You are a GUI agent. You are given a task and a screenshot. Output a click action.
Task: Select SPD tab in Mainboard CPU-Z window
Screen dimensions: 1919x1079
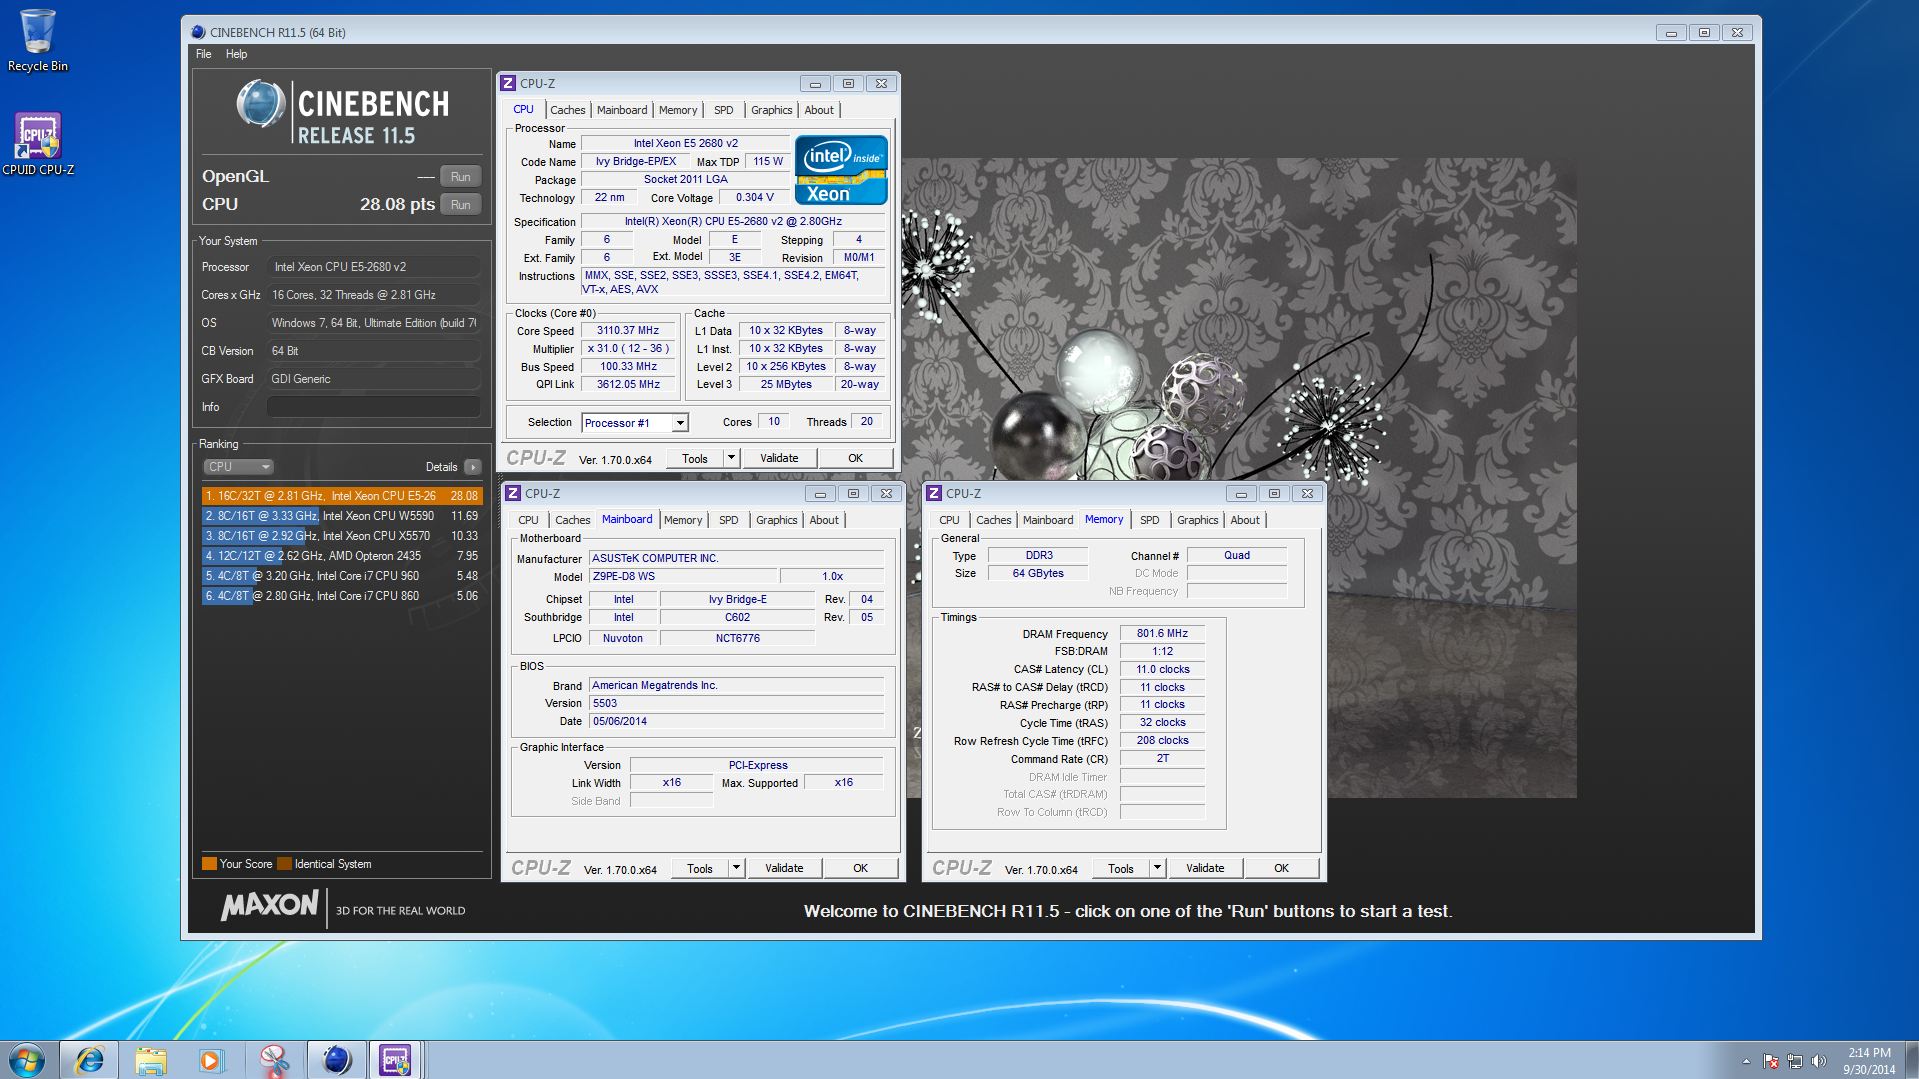pyautogui.click(x=729, y=520)
